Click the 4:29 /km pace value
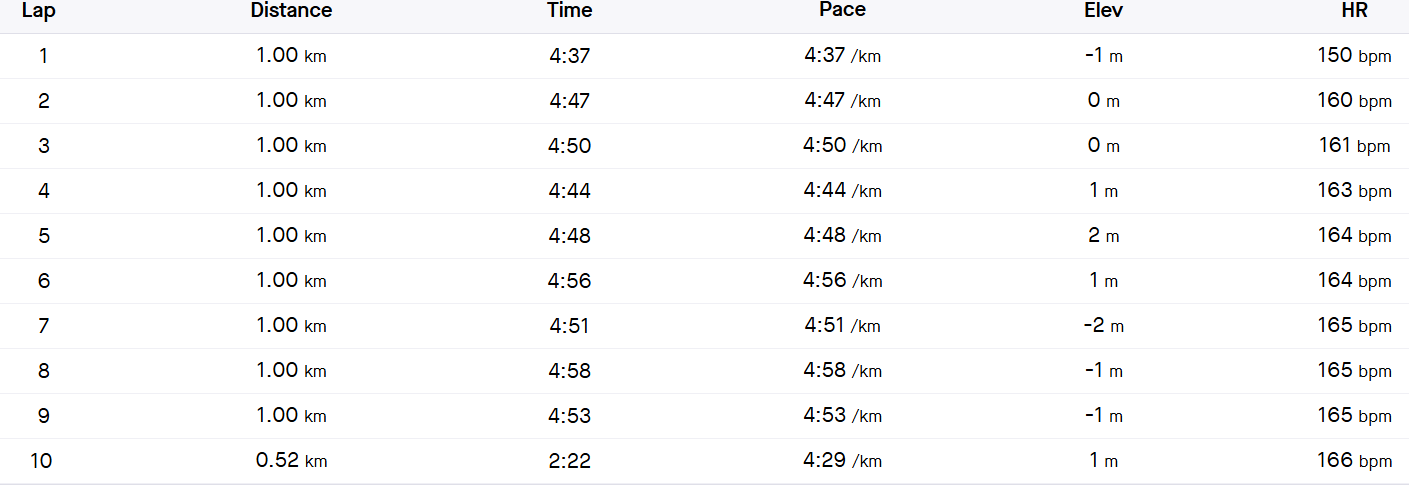 (842, 461)
